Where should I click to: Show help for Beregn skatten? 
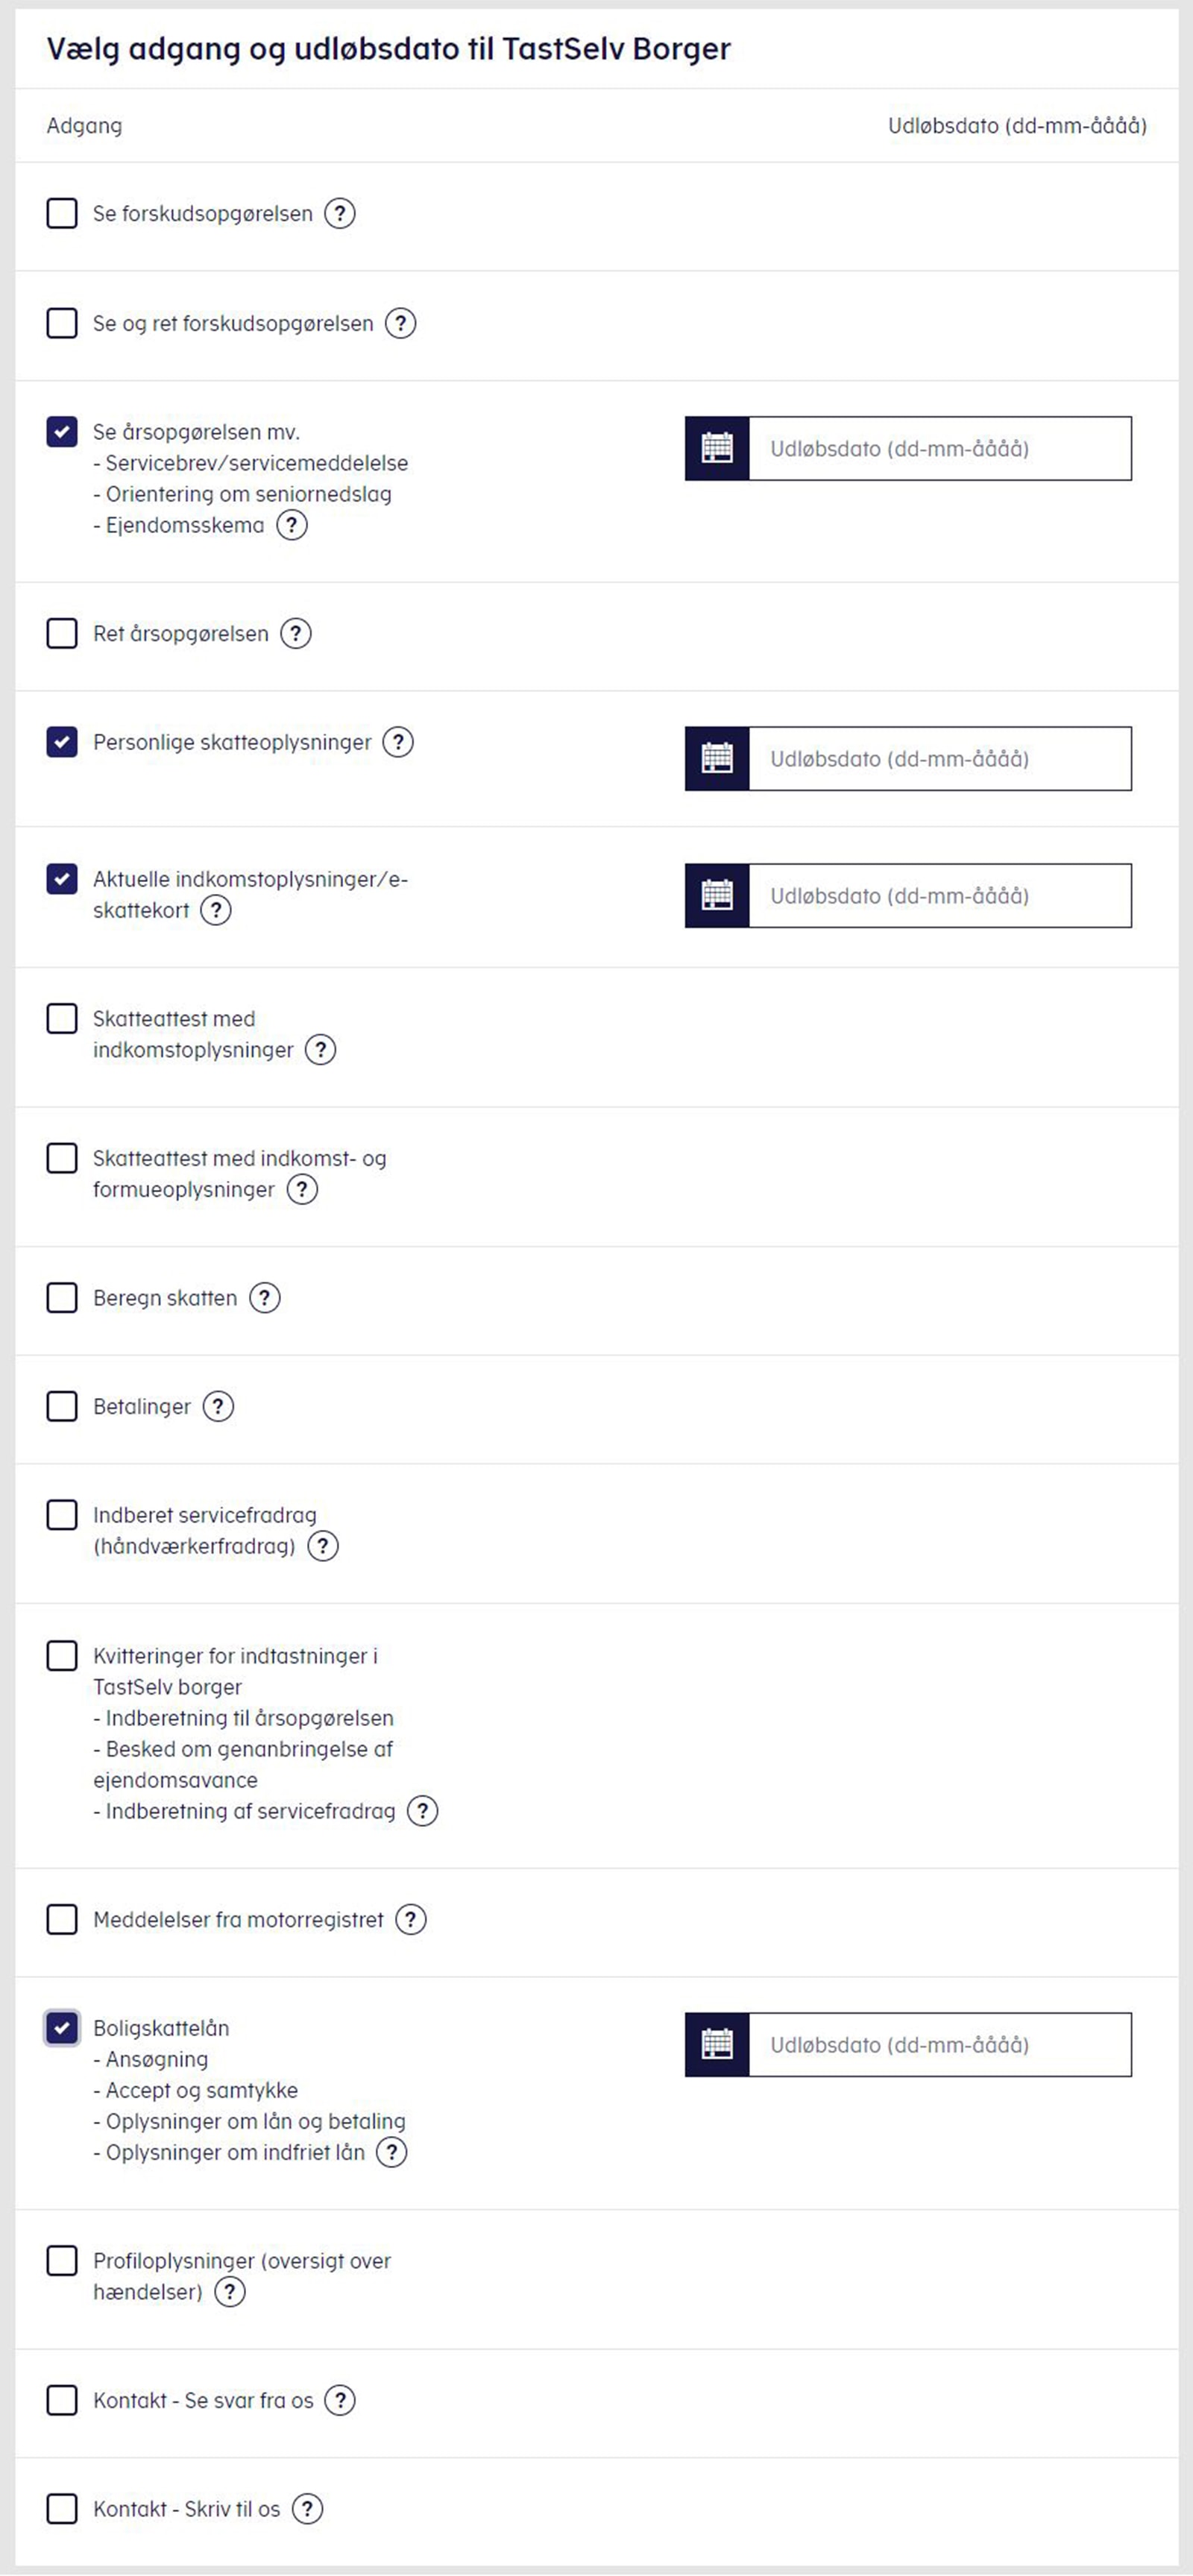coord(265,1297)
